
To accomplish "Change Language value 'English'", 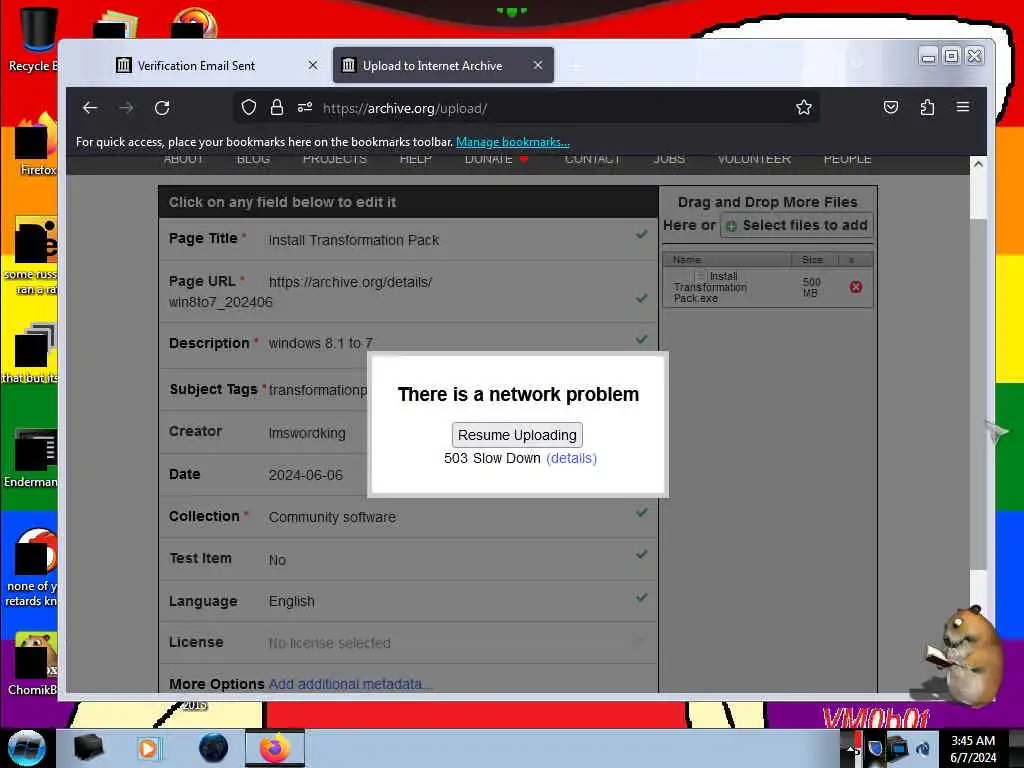I will coord(291,601).
